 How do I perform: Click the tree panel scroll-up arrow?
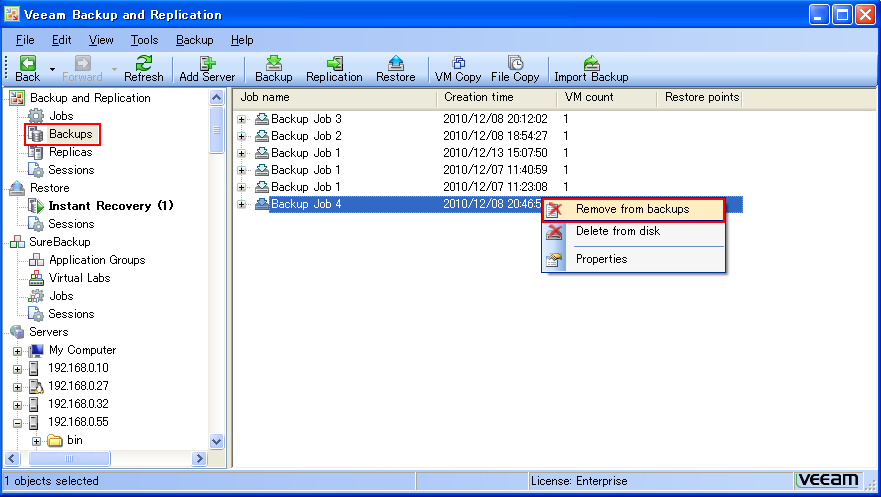217,98
